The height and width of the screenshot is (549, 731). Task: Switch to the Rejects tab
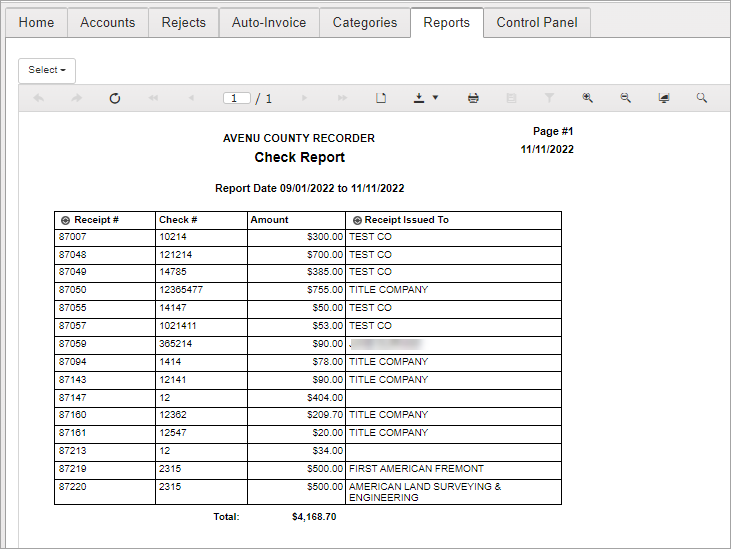tap(183, 22)
